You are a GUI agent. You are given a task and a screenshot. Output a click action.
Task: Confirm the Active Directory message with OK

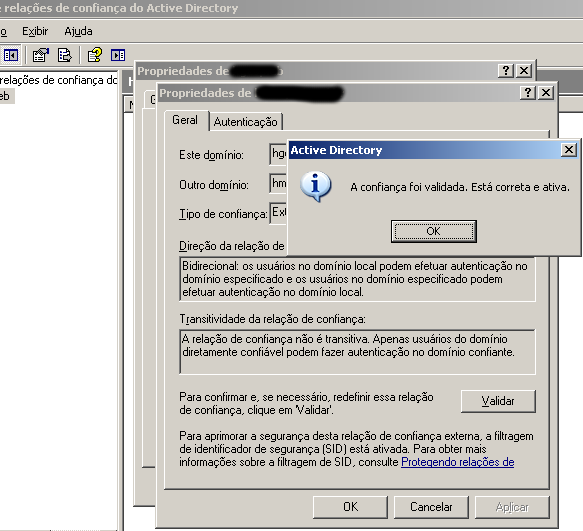434,231
